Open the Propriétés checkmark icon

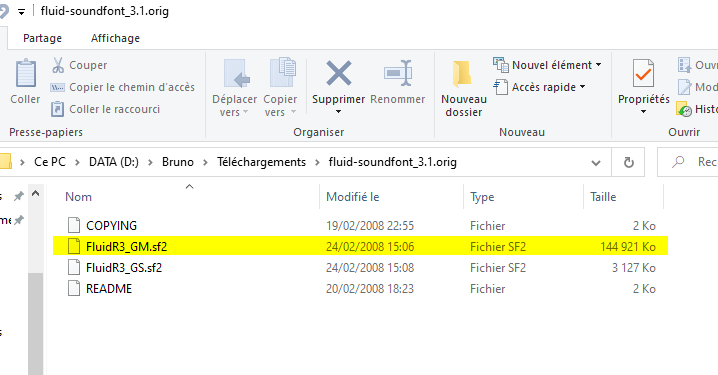point(643,73)
